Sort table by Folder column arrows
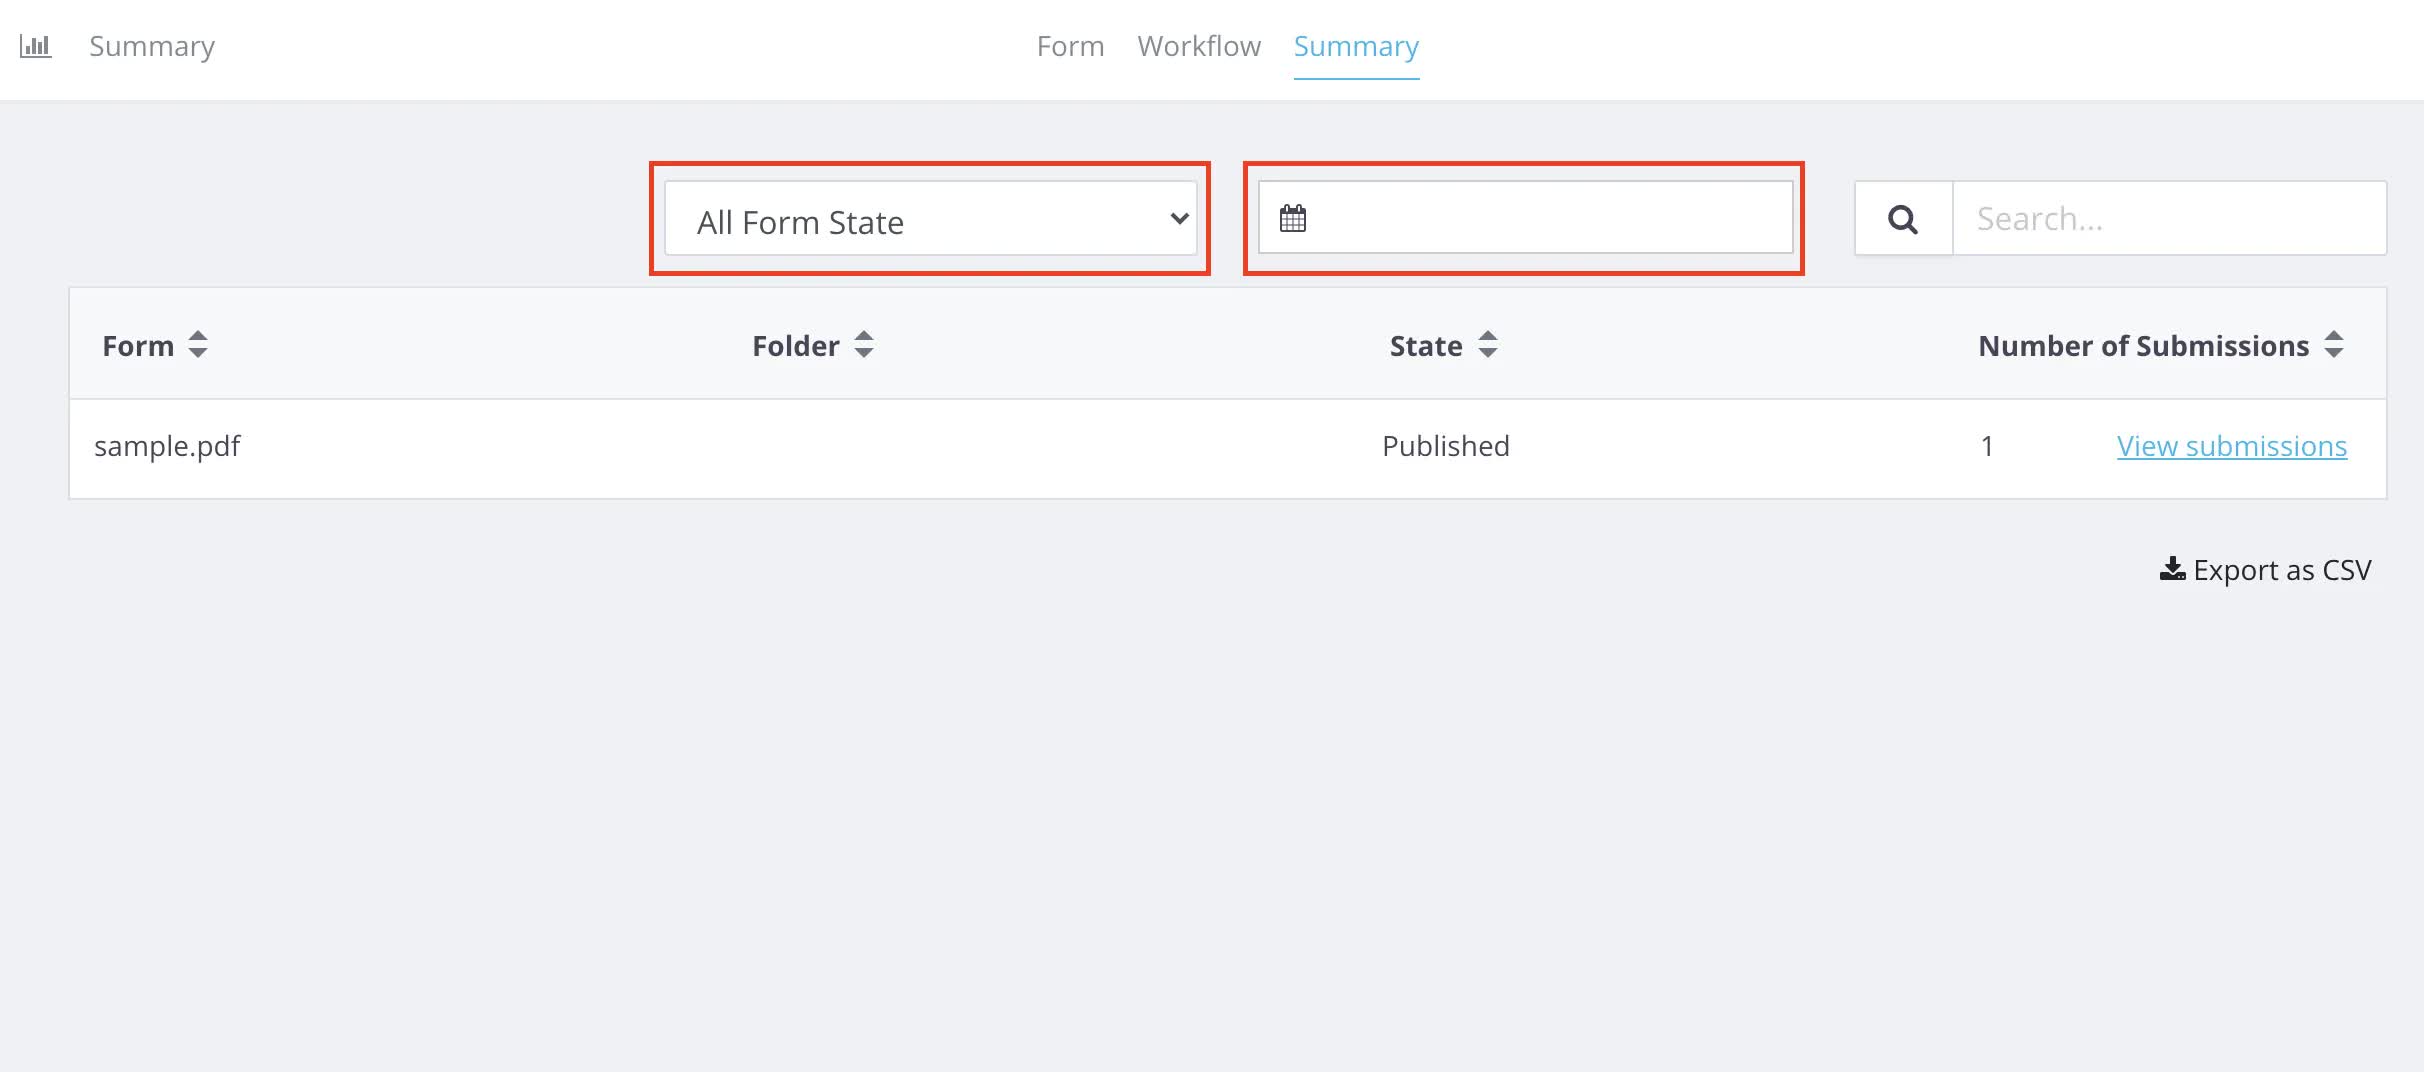 tap(864, 345)
